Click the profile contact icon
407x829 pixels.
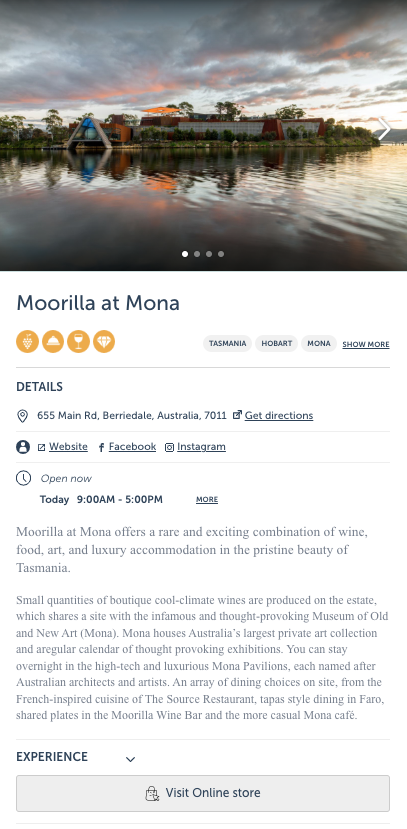click(23, 447)
